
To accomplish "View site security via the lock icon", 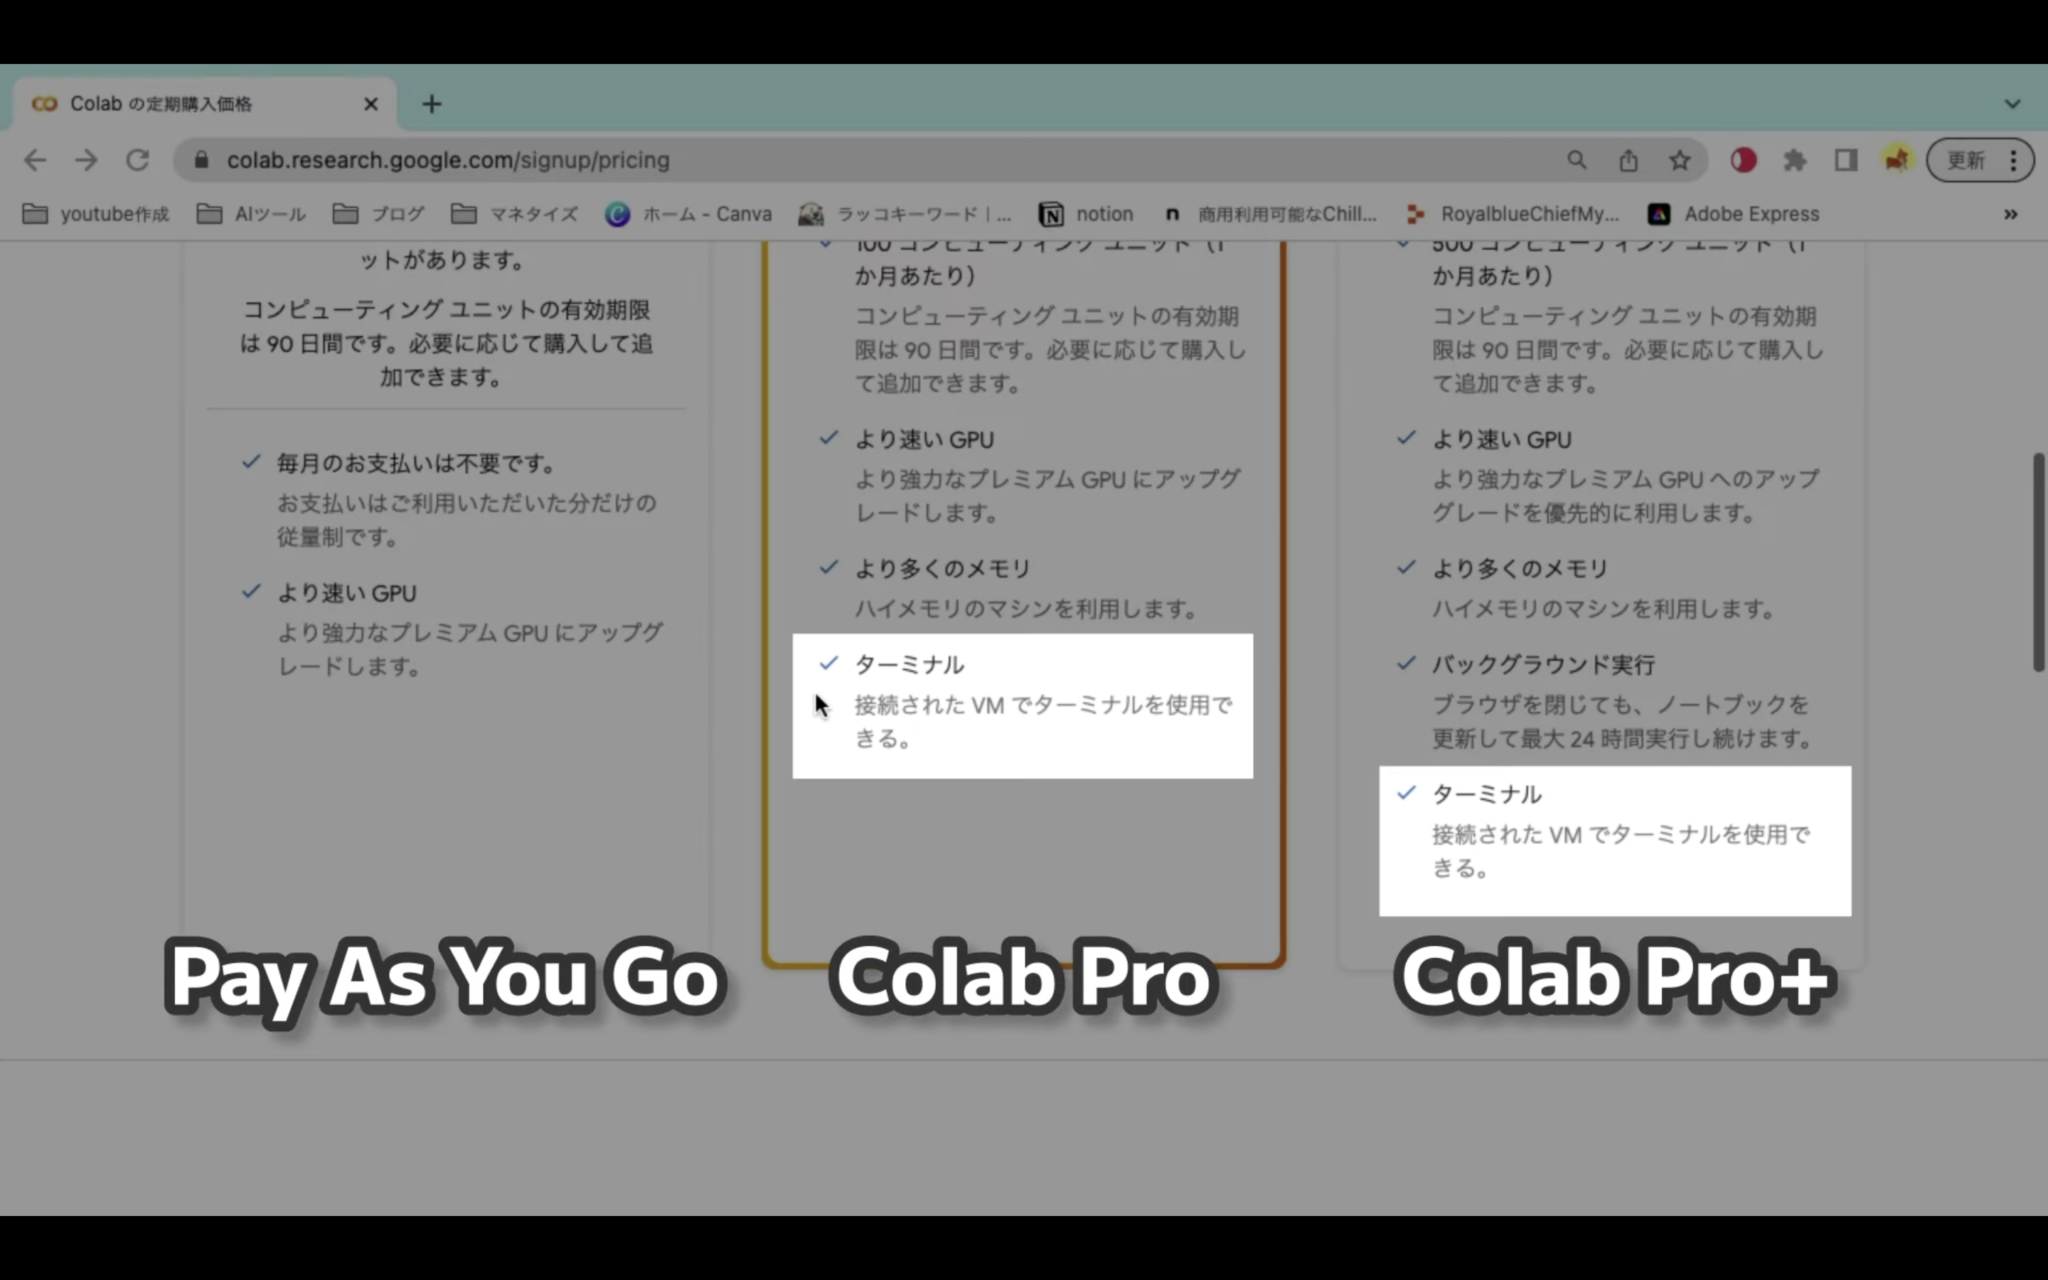I will [200, 160].
